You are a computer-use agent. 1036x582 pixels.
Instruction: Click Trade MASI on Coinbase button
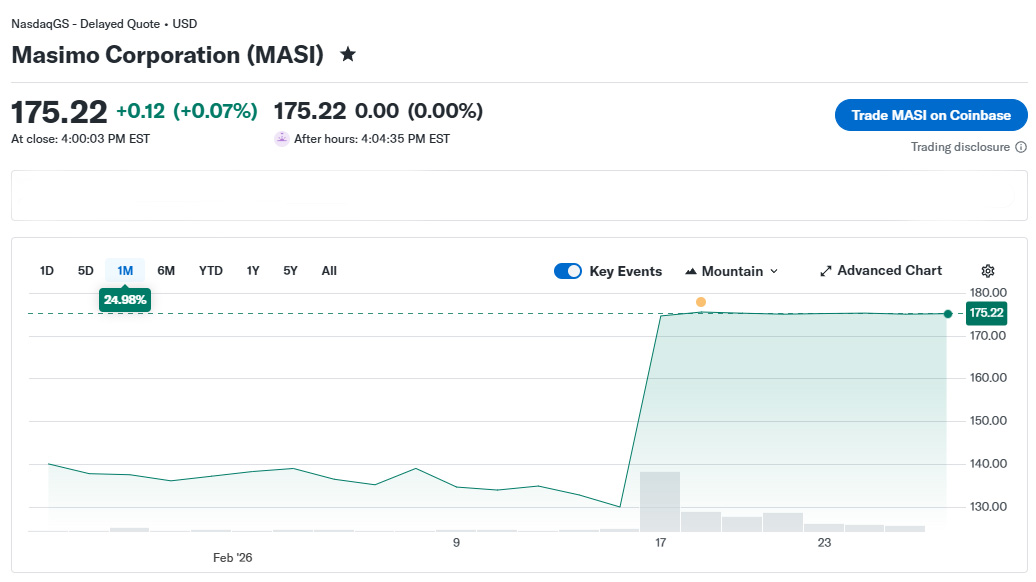(x=931, y=115)
